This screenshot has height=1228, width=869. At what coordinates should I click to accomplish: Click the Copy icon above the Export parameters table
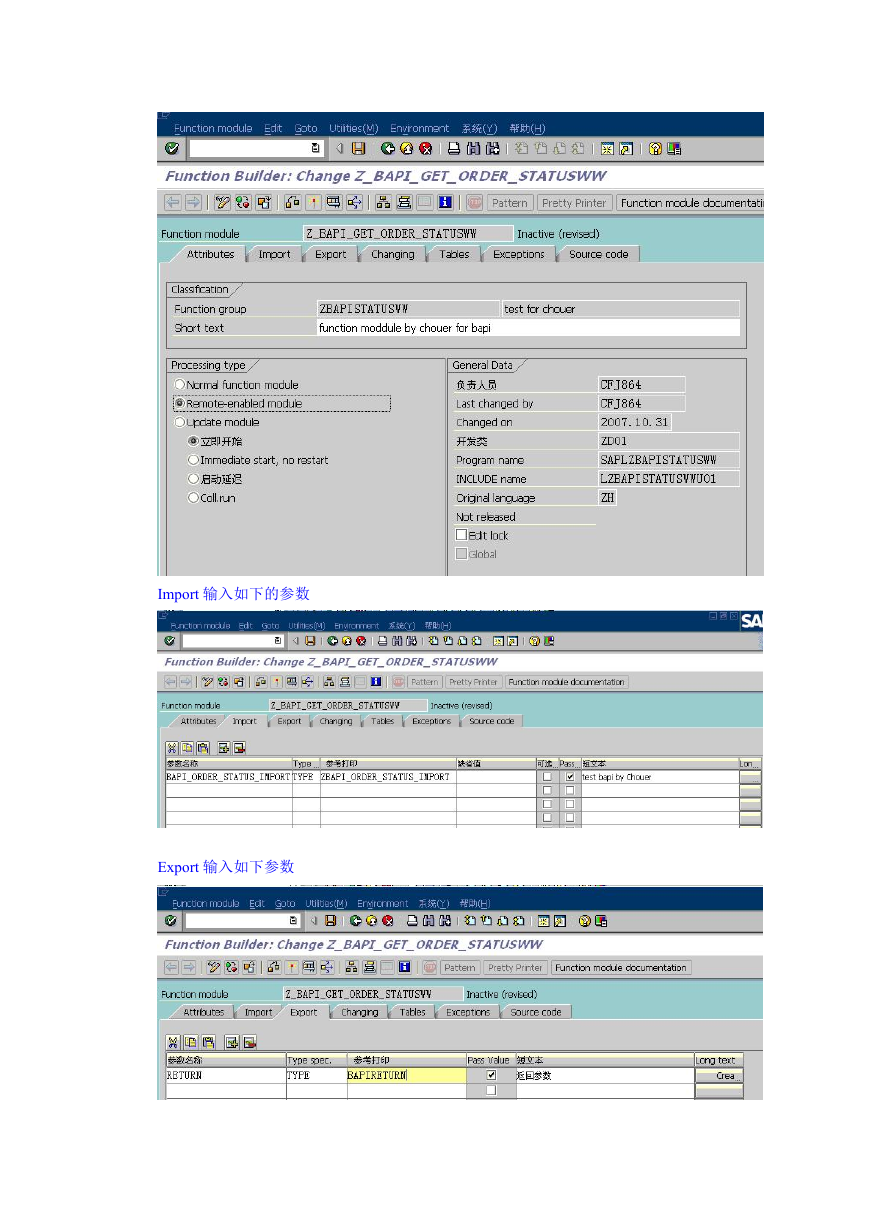(190, 1041)
